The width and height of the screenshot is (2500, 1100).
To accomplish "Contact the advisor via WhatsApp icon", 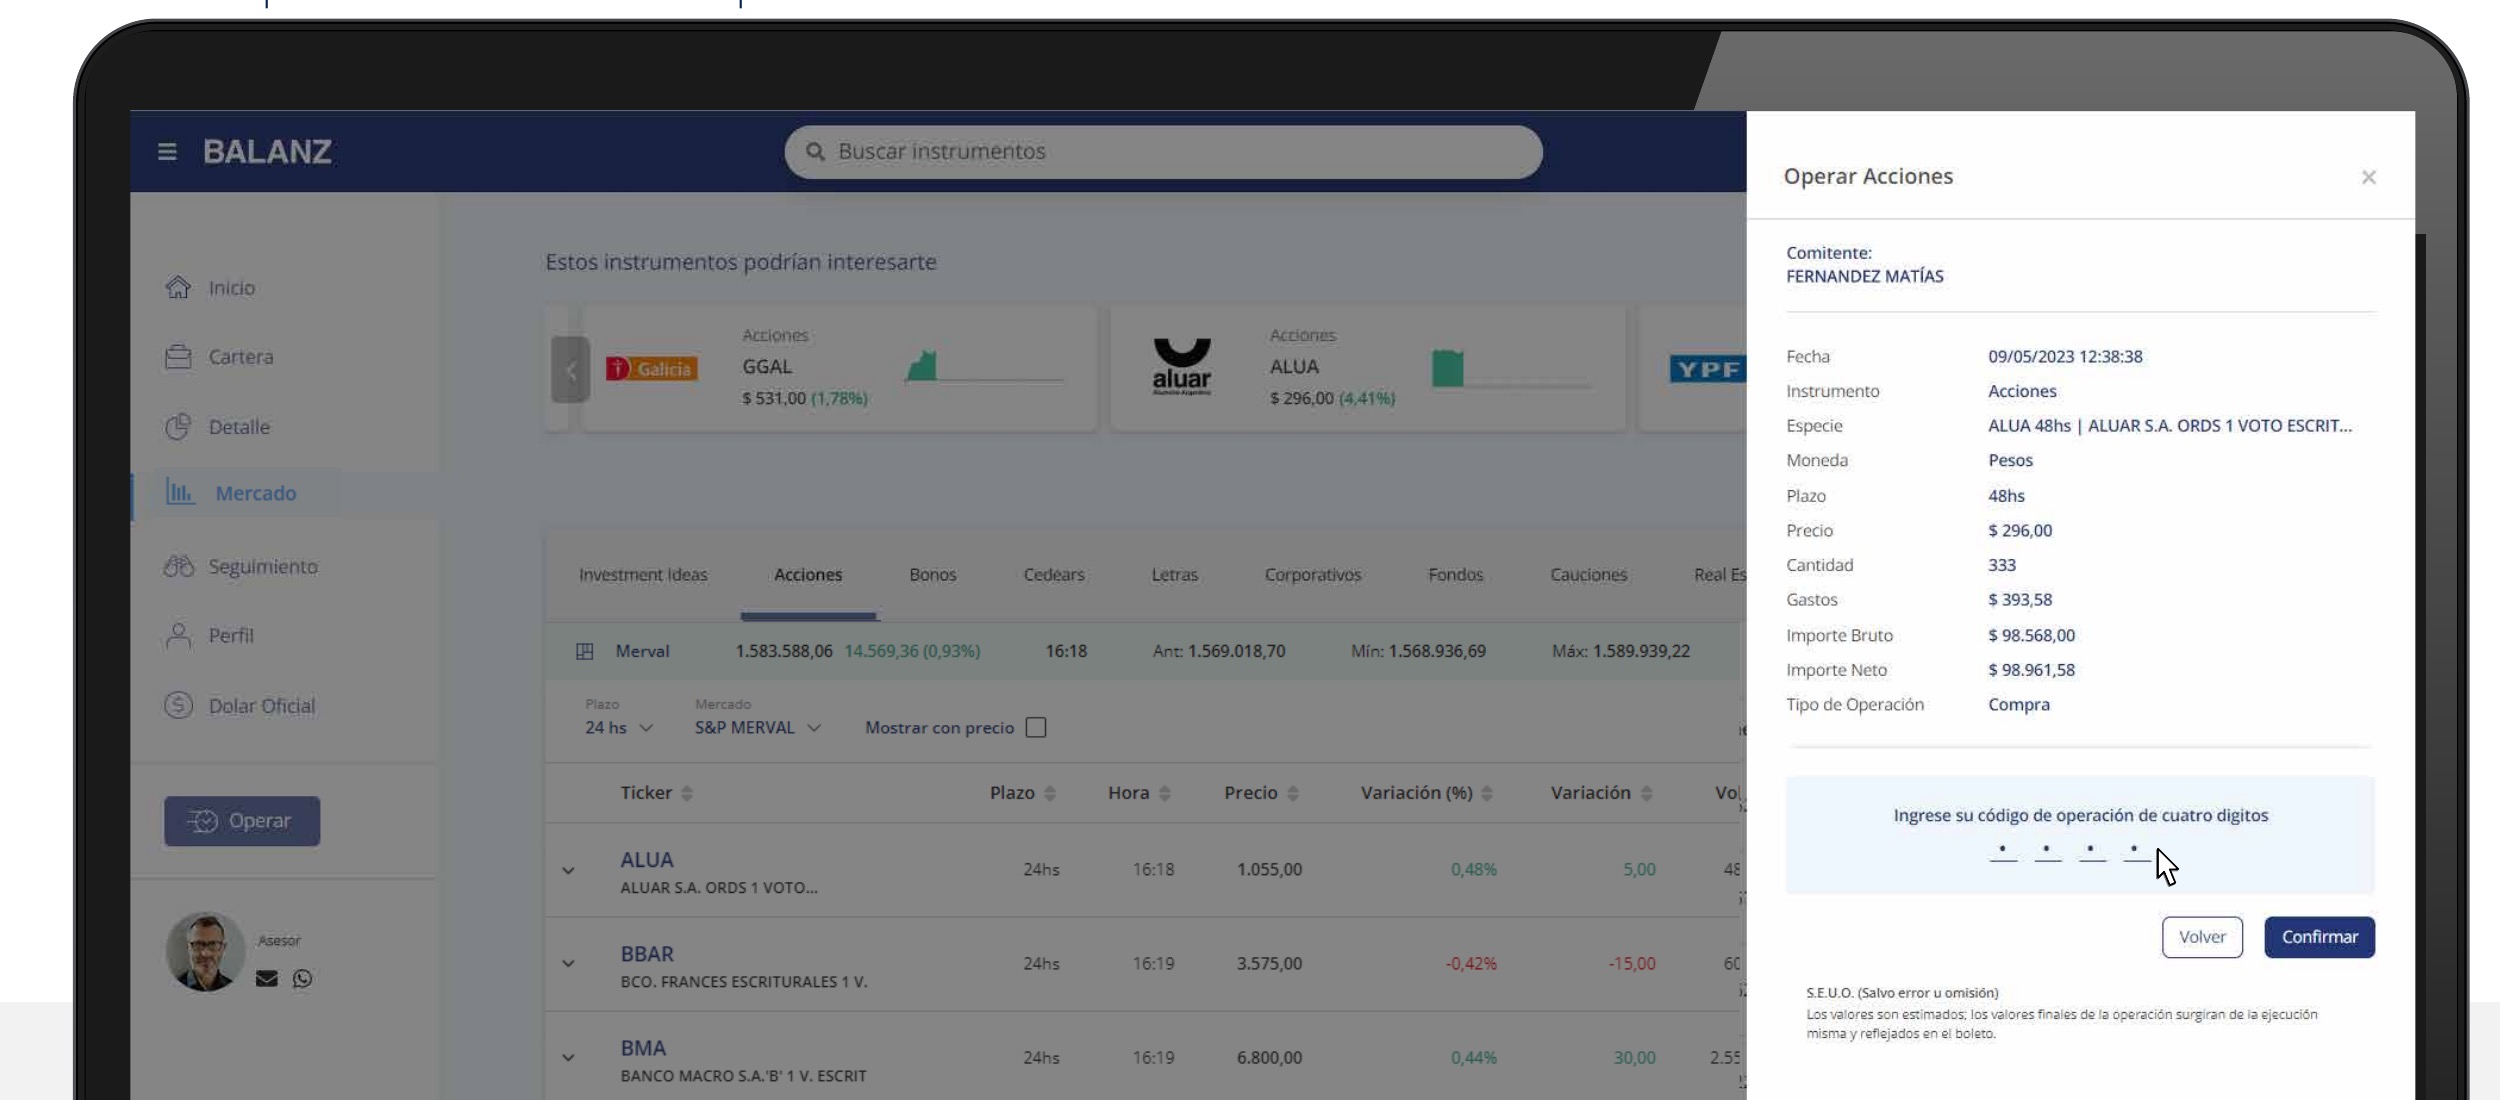I will click(x=302, y=979).
